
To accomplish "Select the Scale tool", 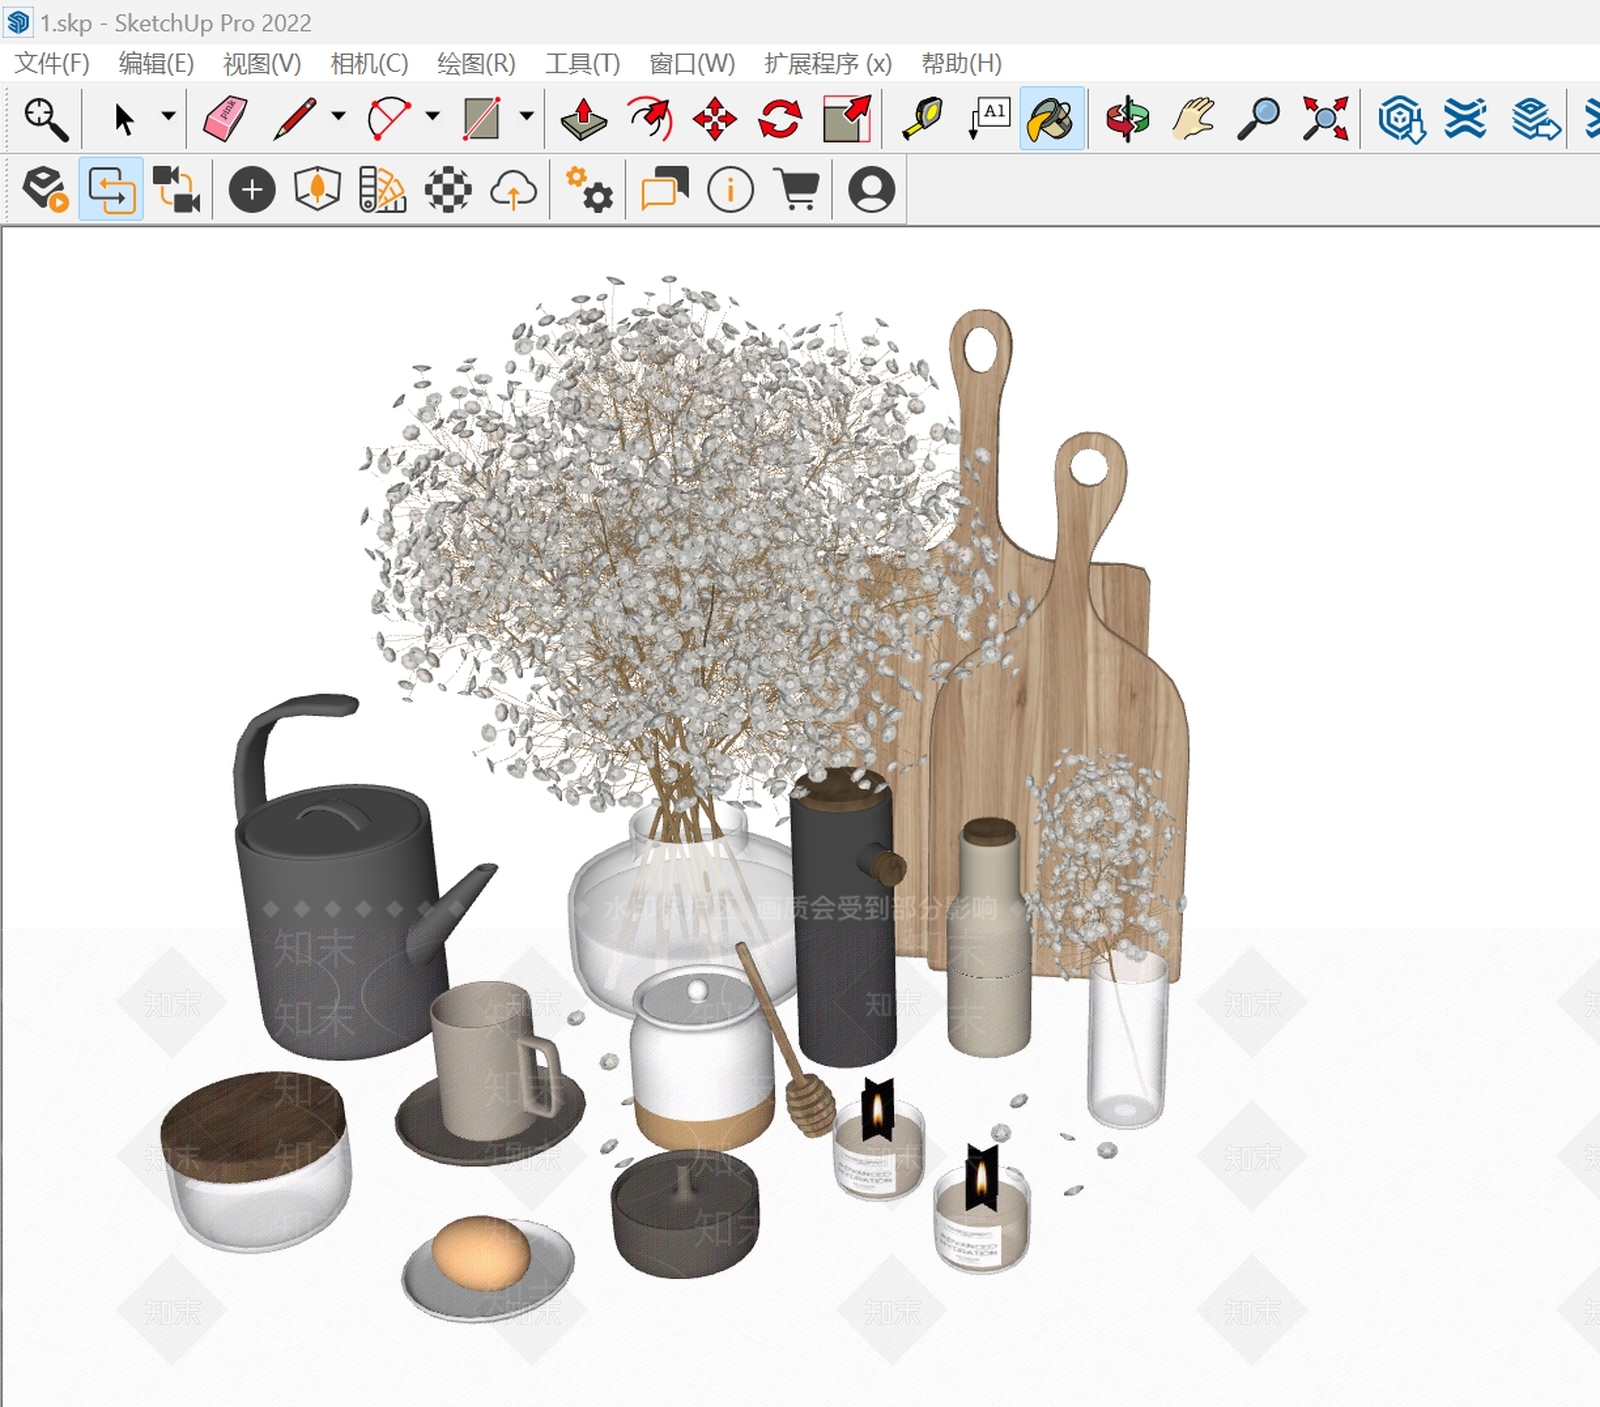I will pyautogui.click(x=847, y=119).
